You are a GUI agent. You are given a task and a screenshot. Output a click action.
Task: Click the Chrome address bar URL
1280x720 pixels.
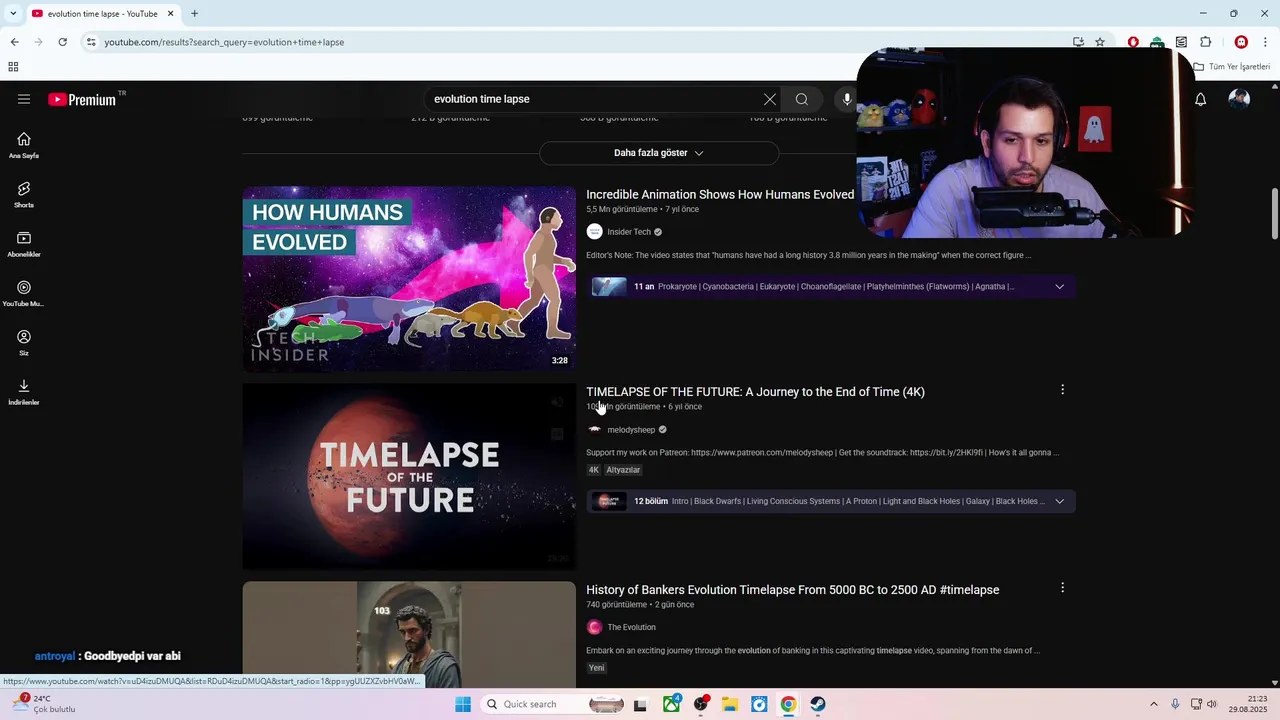pyautogui.click(x=224, y=42)
